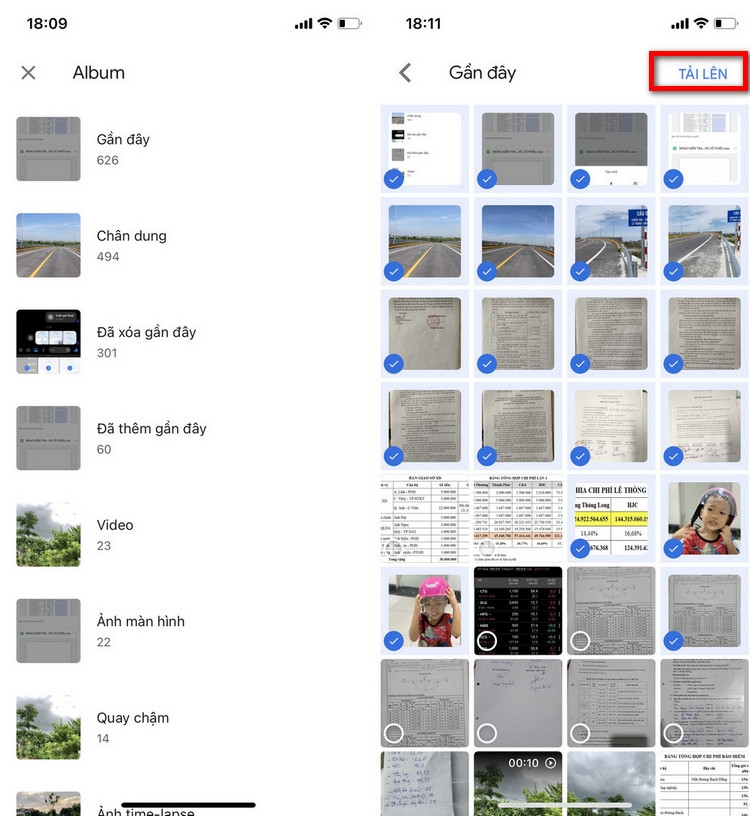Tap the 23 count under Video

point(104,546)
